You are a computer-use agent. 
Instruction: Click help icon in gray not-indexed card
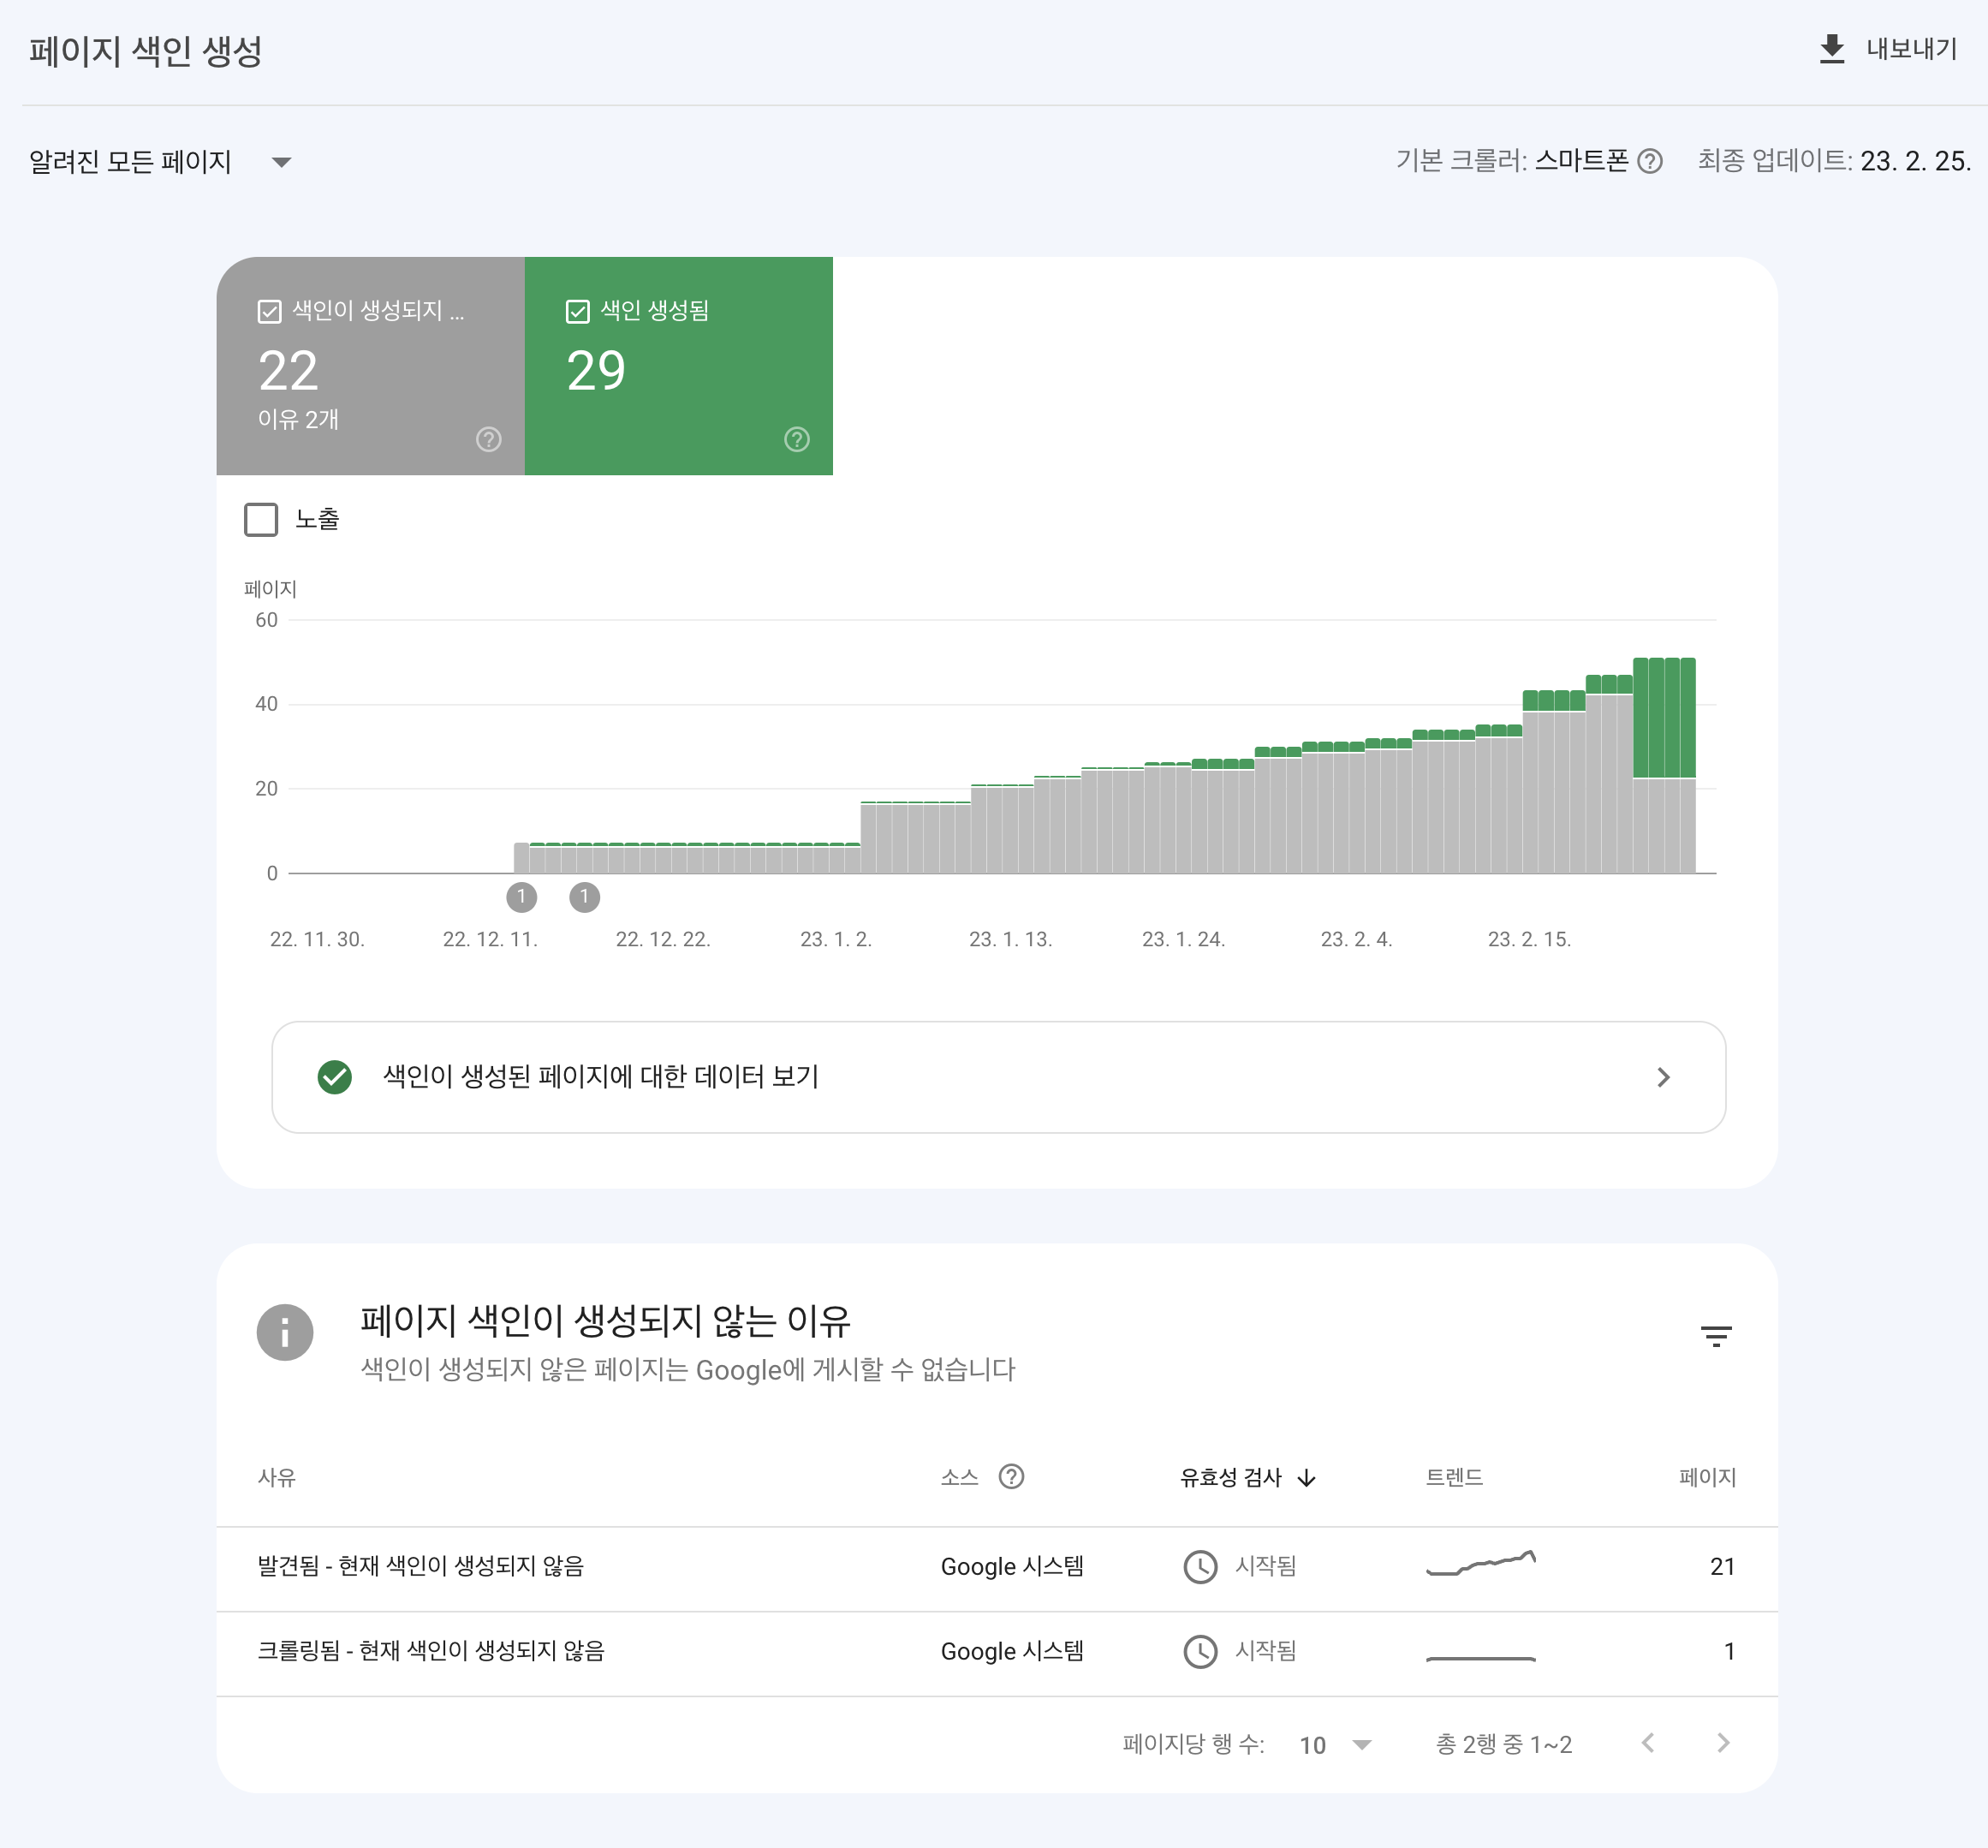pyautogui.click(x=488, y=439)
